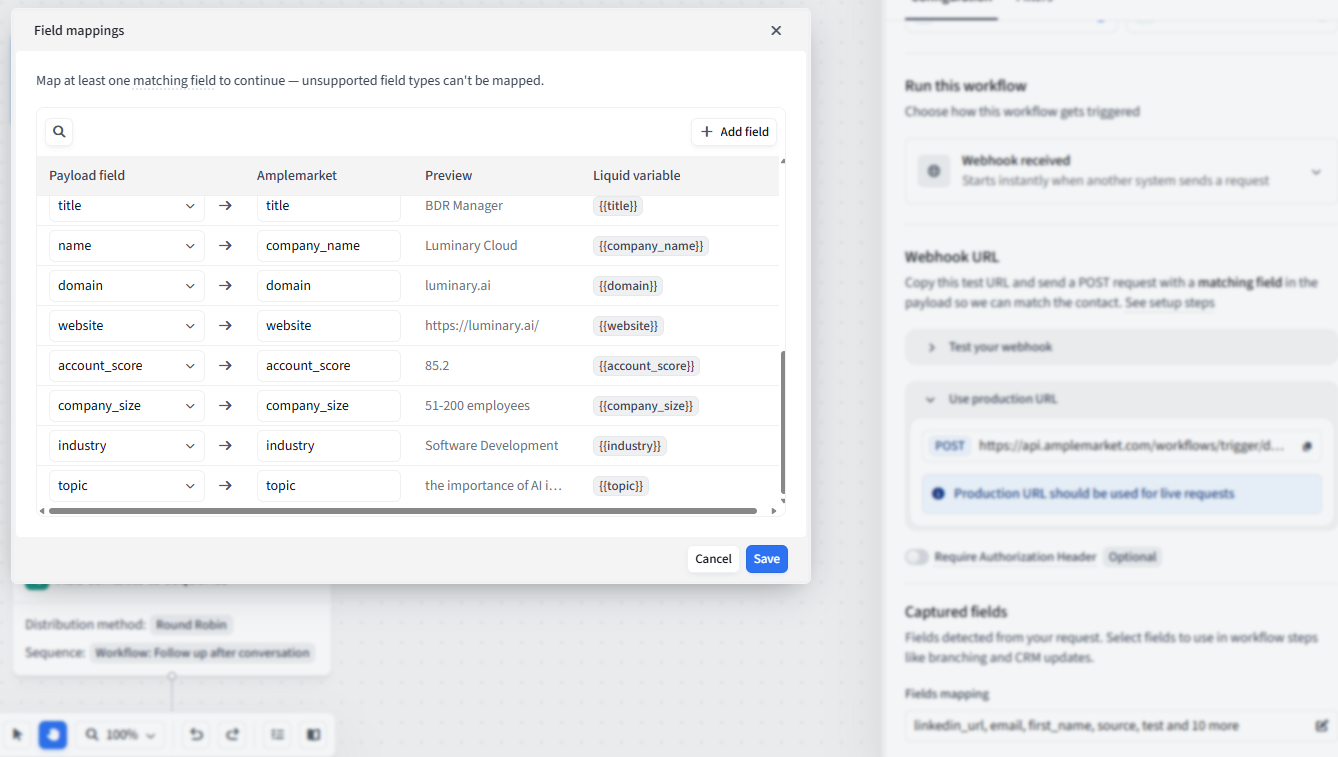Click the search icon in Field mappings
The image size is (1338, 757).
[x=59, y=131]
